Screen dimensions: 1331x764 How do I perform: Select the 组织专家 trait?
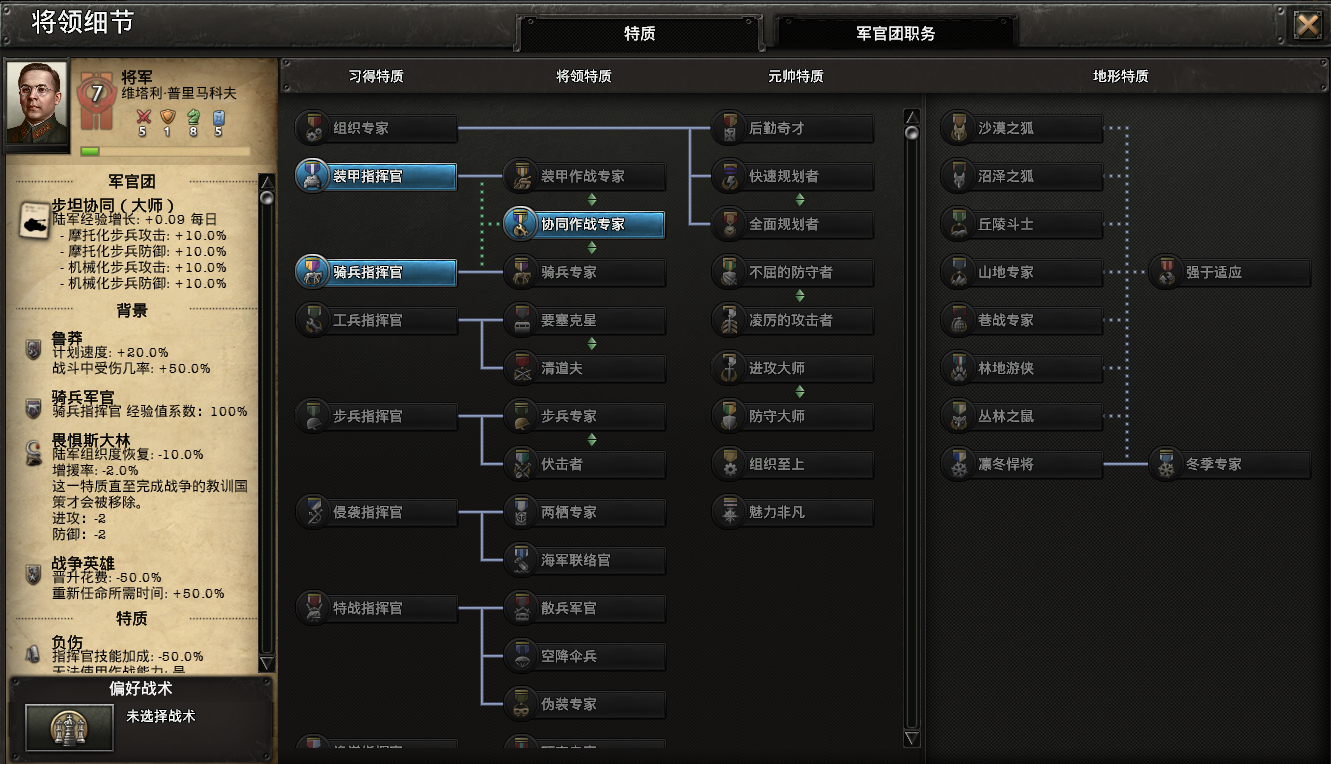377,129
